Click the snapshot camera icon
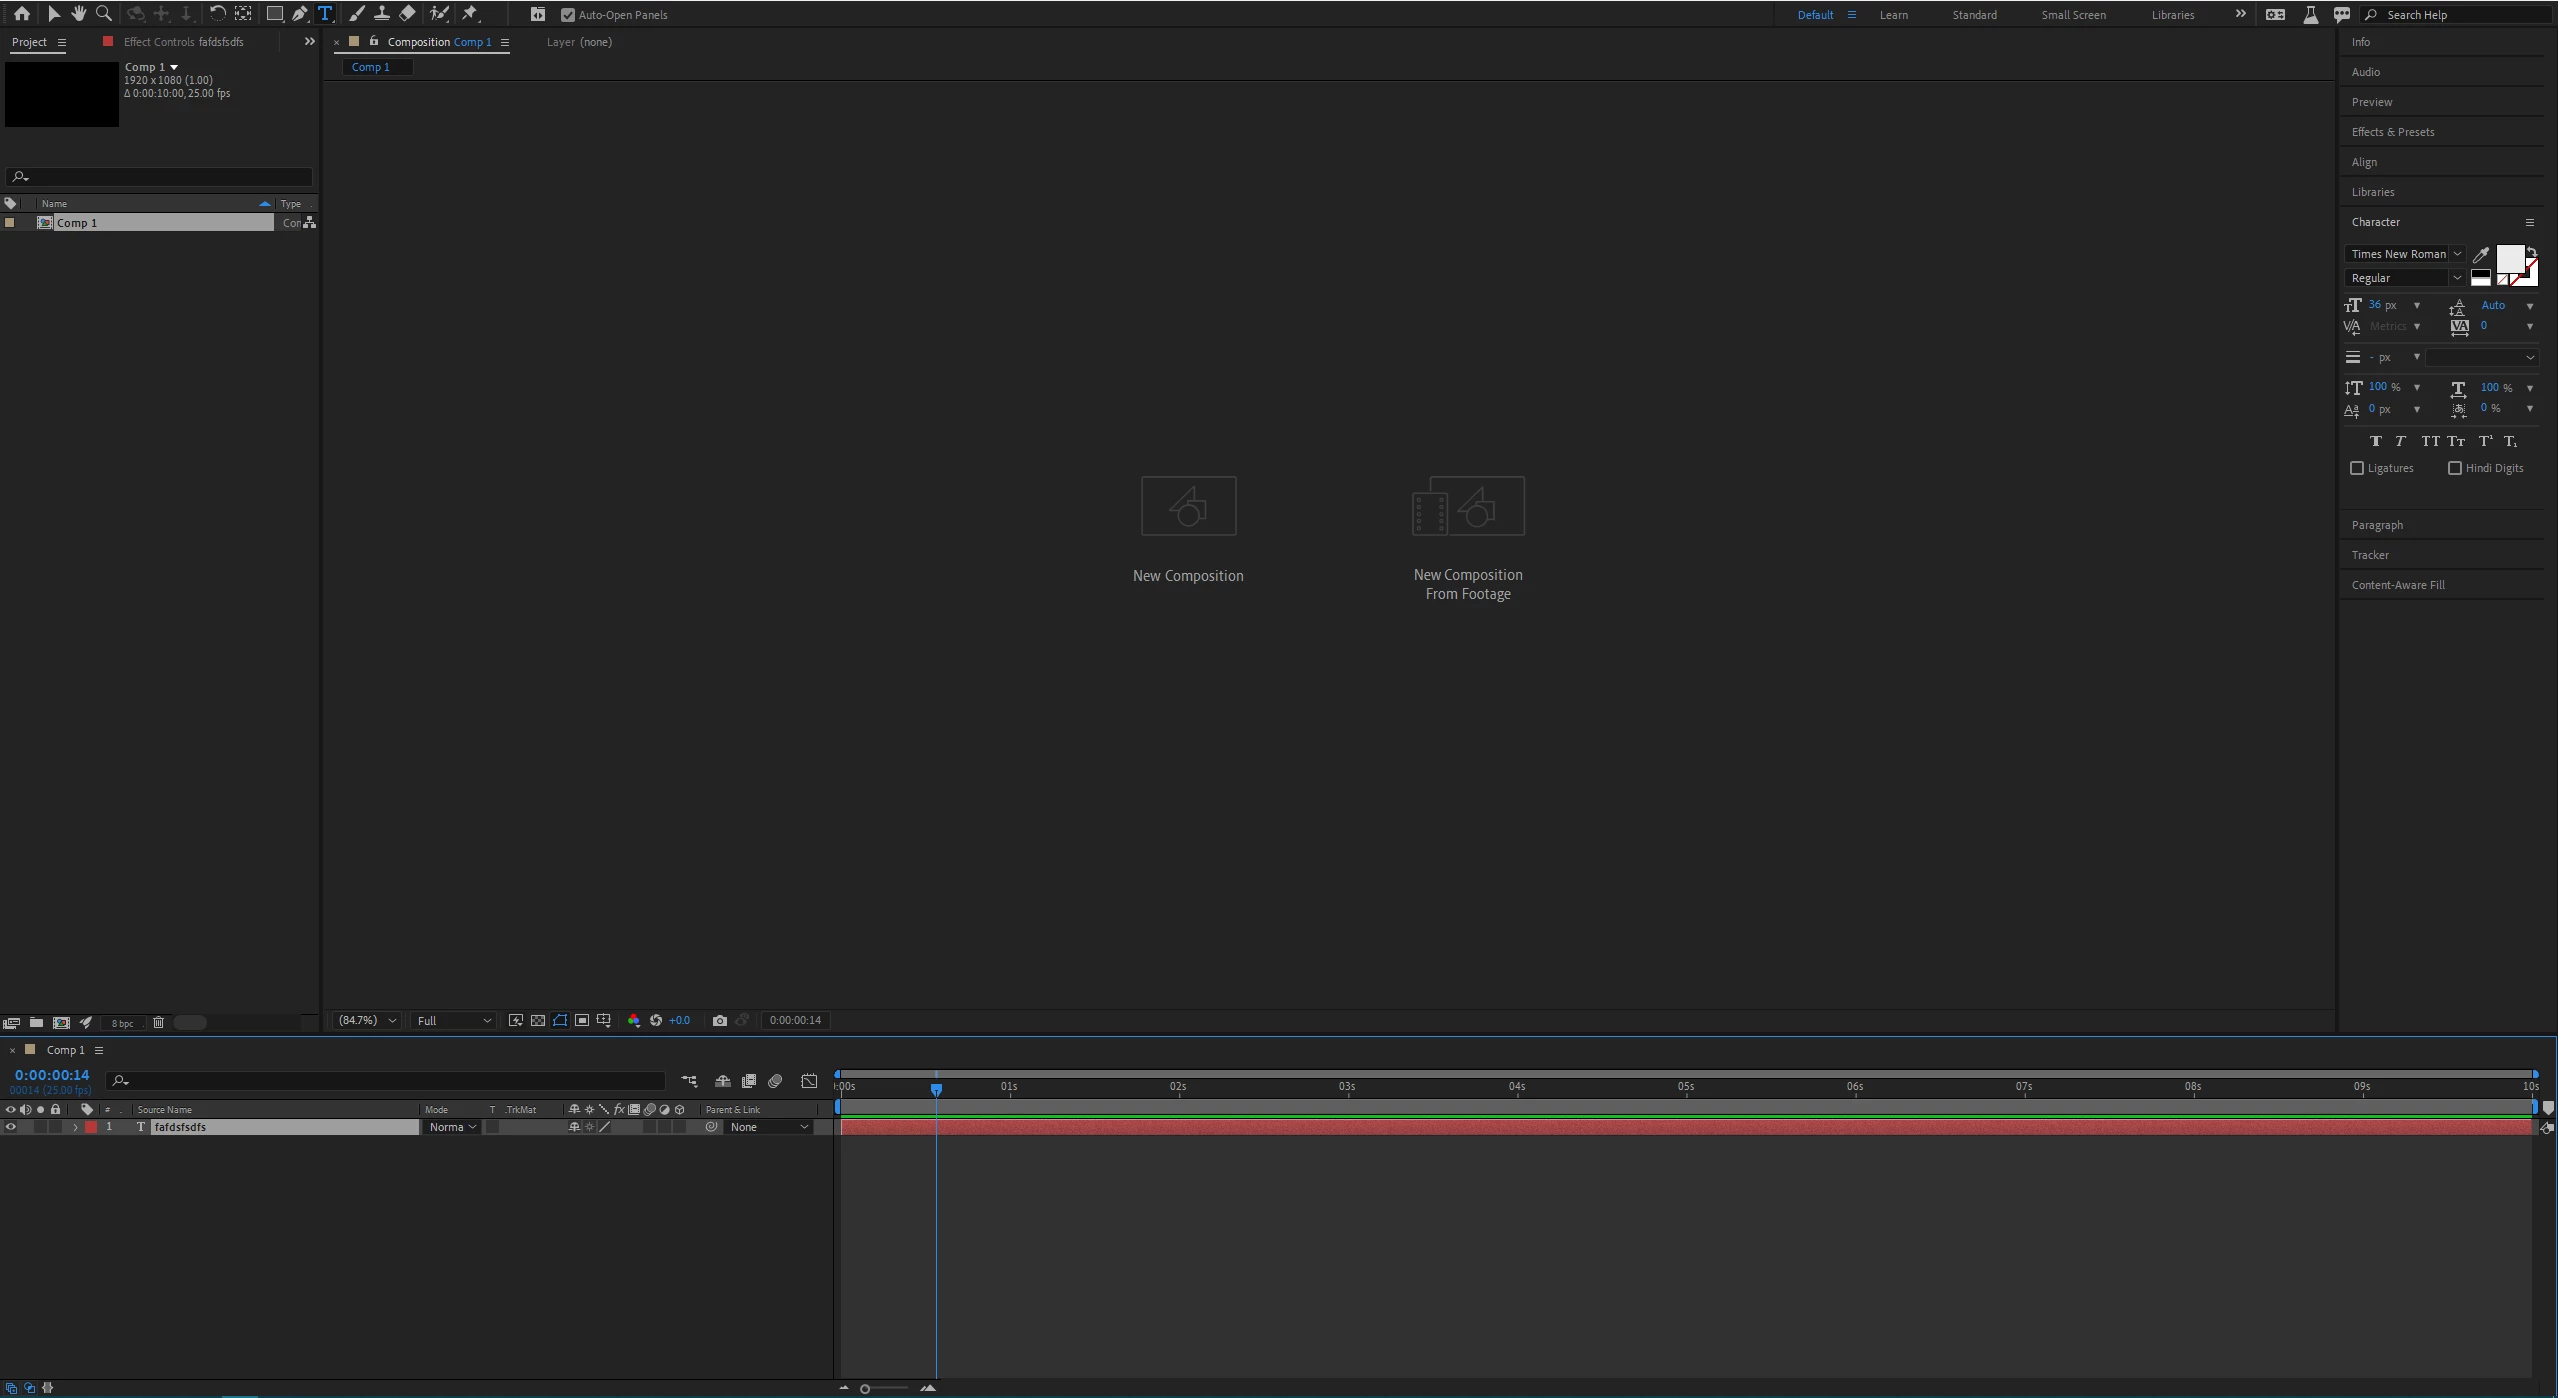Viewport: 2558px width, 1398px height. click(x=719, y=1020)
